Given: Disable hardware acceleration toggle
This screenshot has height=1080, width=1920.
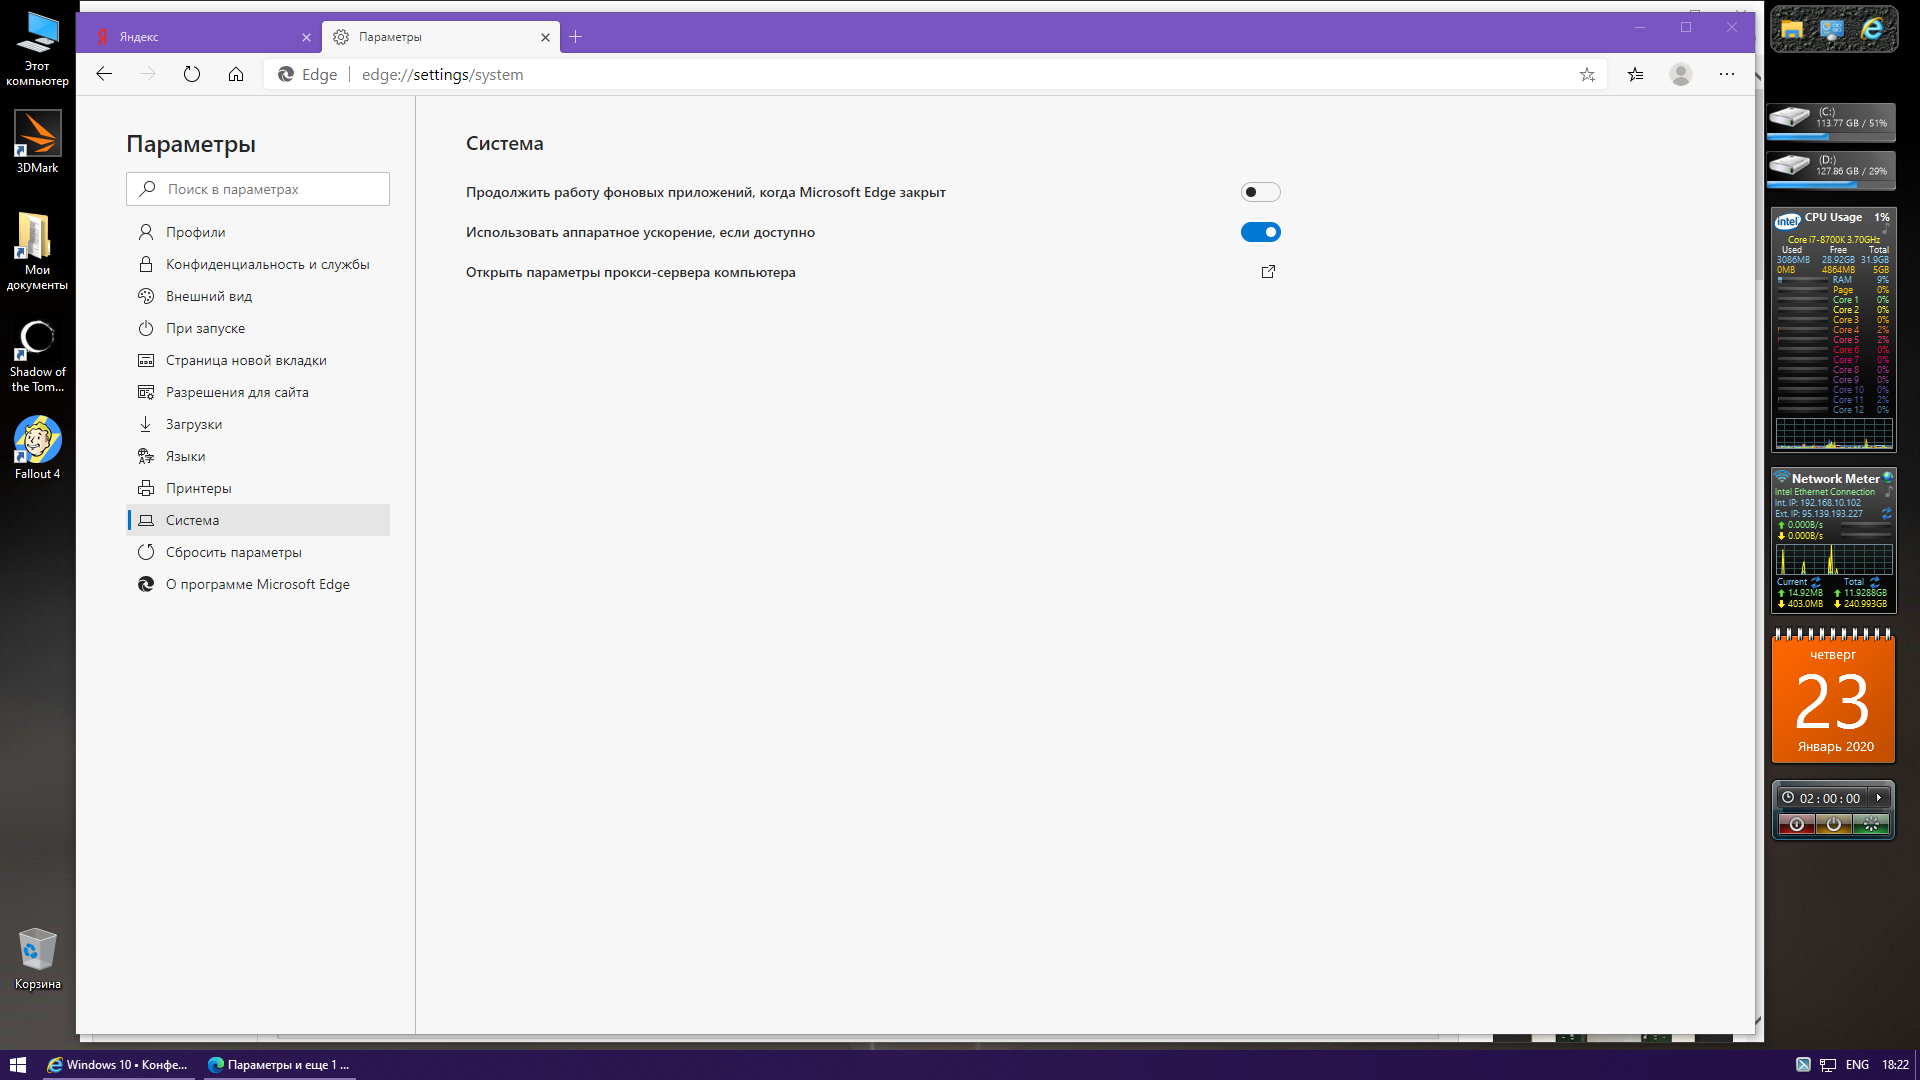Looking at the screenshot, I should pos(1260,232).
